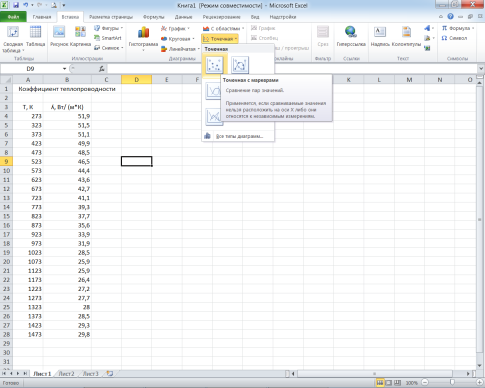Screen dimensions: 485x388
Task: Switch to the Рецензирование tab
Action: [221, 17]
